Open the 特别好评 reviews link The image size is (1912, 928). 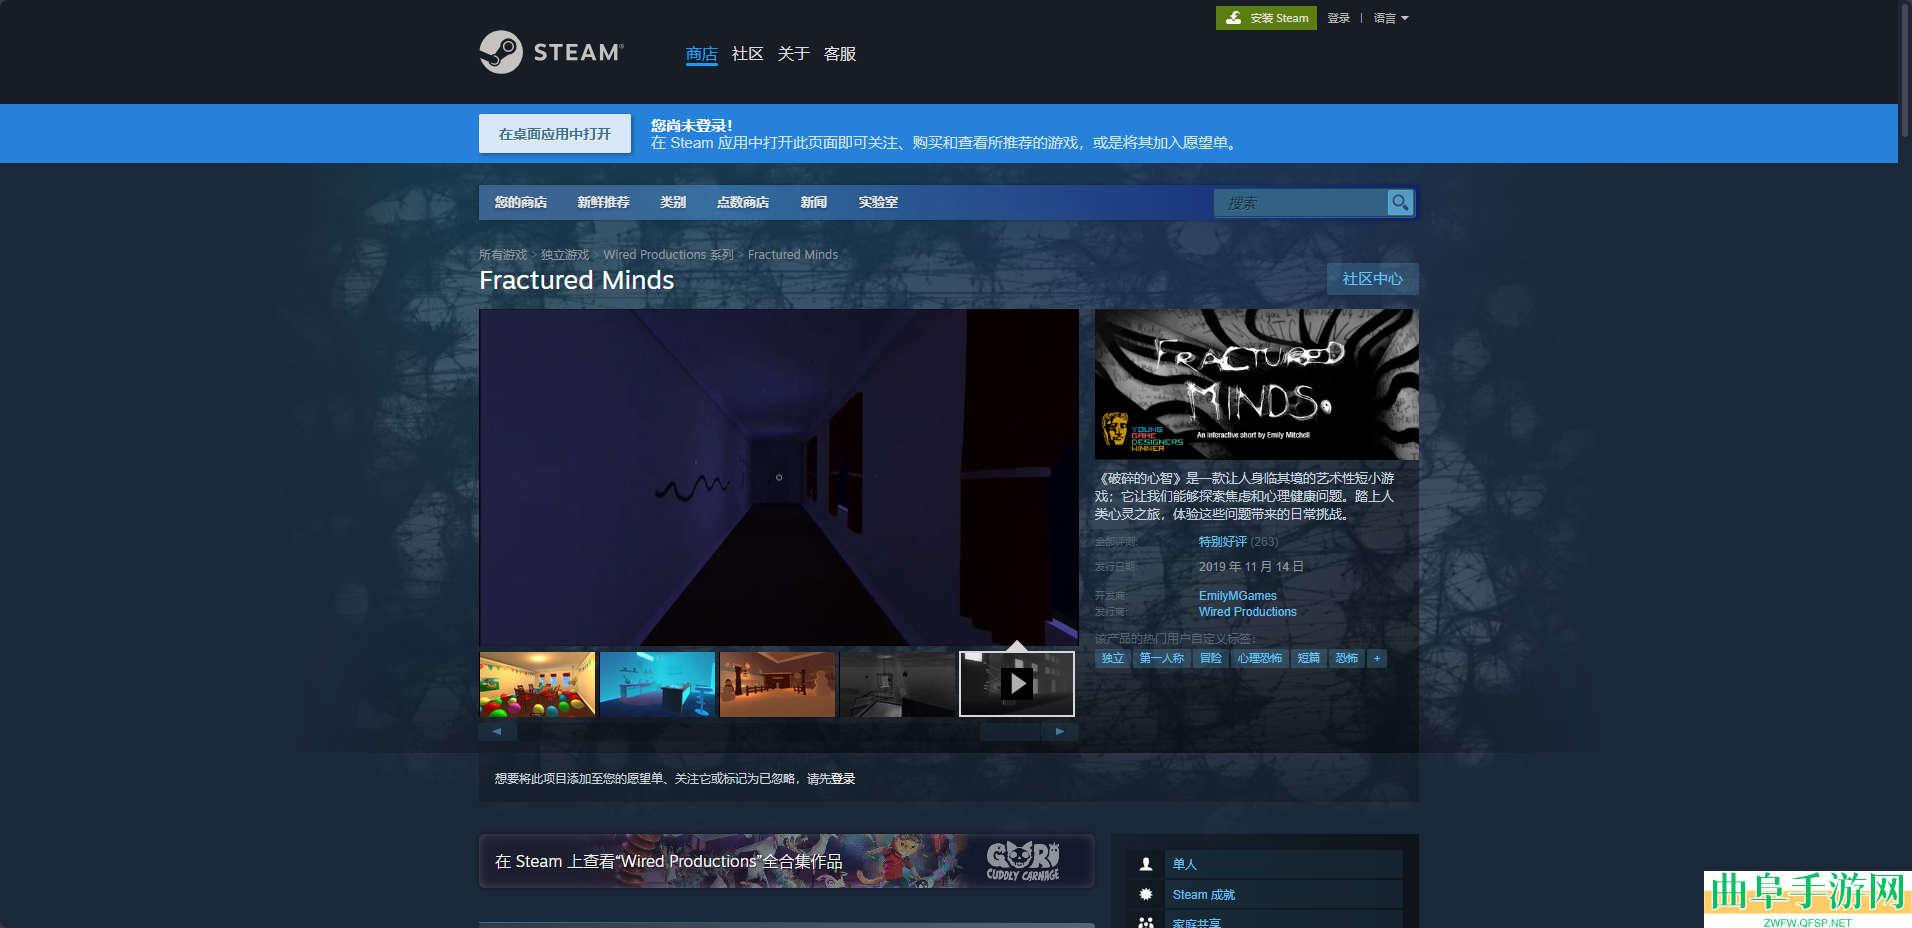click(x=1223, y=542)
